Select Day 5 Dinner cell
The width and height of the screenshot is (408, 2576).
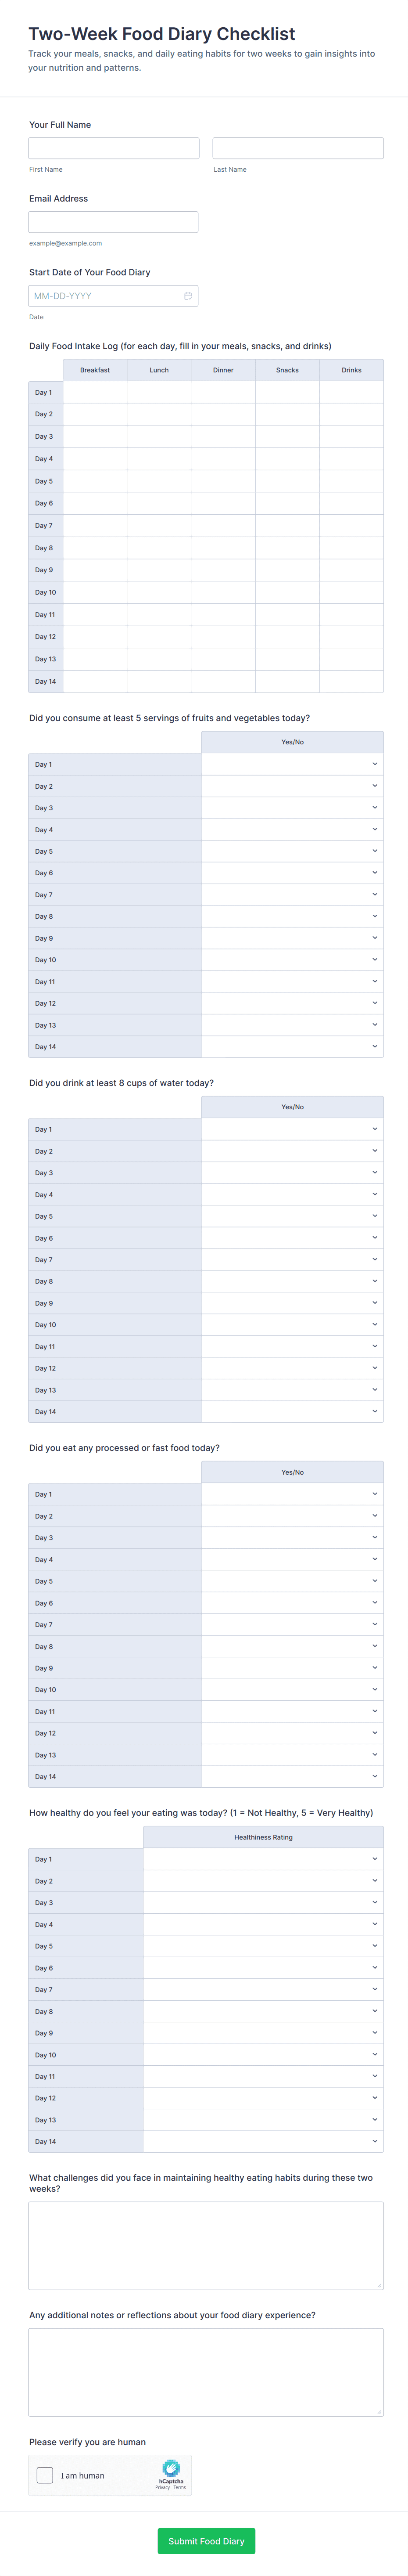[x=223, y=481]
